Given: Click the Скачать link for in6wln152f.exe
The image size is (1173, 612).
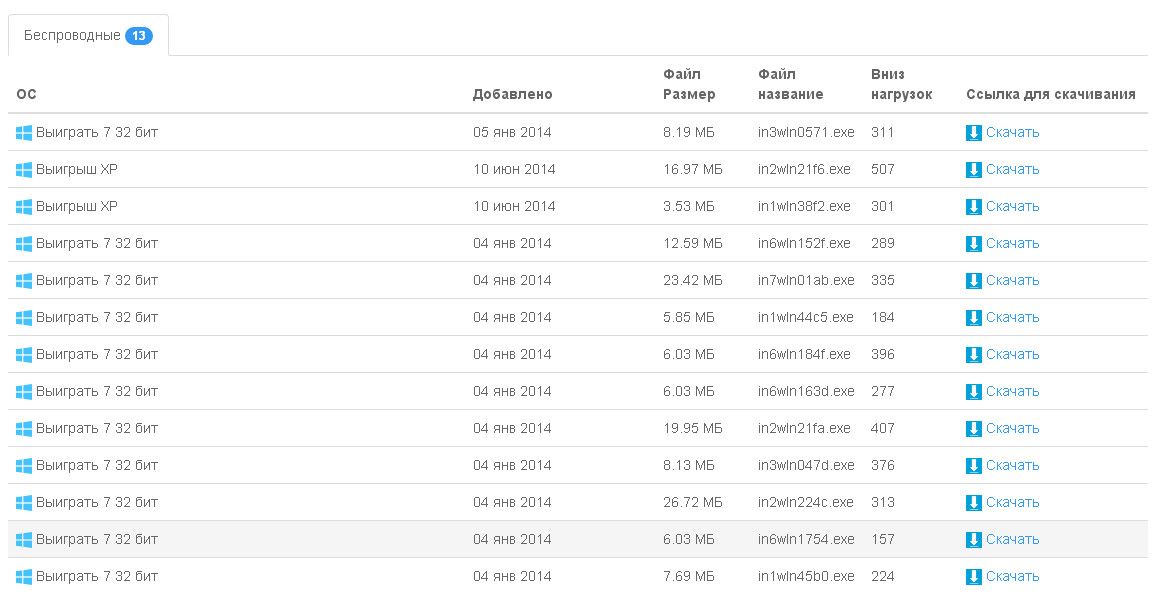Looking at the screenshot, I should (1012, 243).
